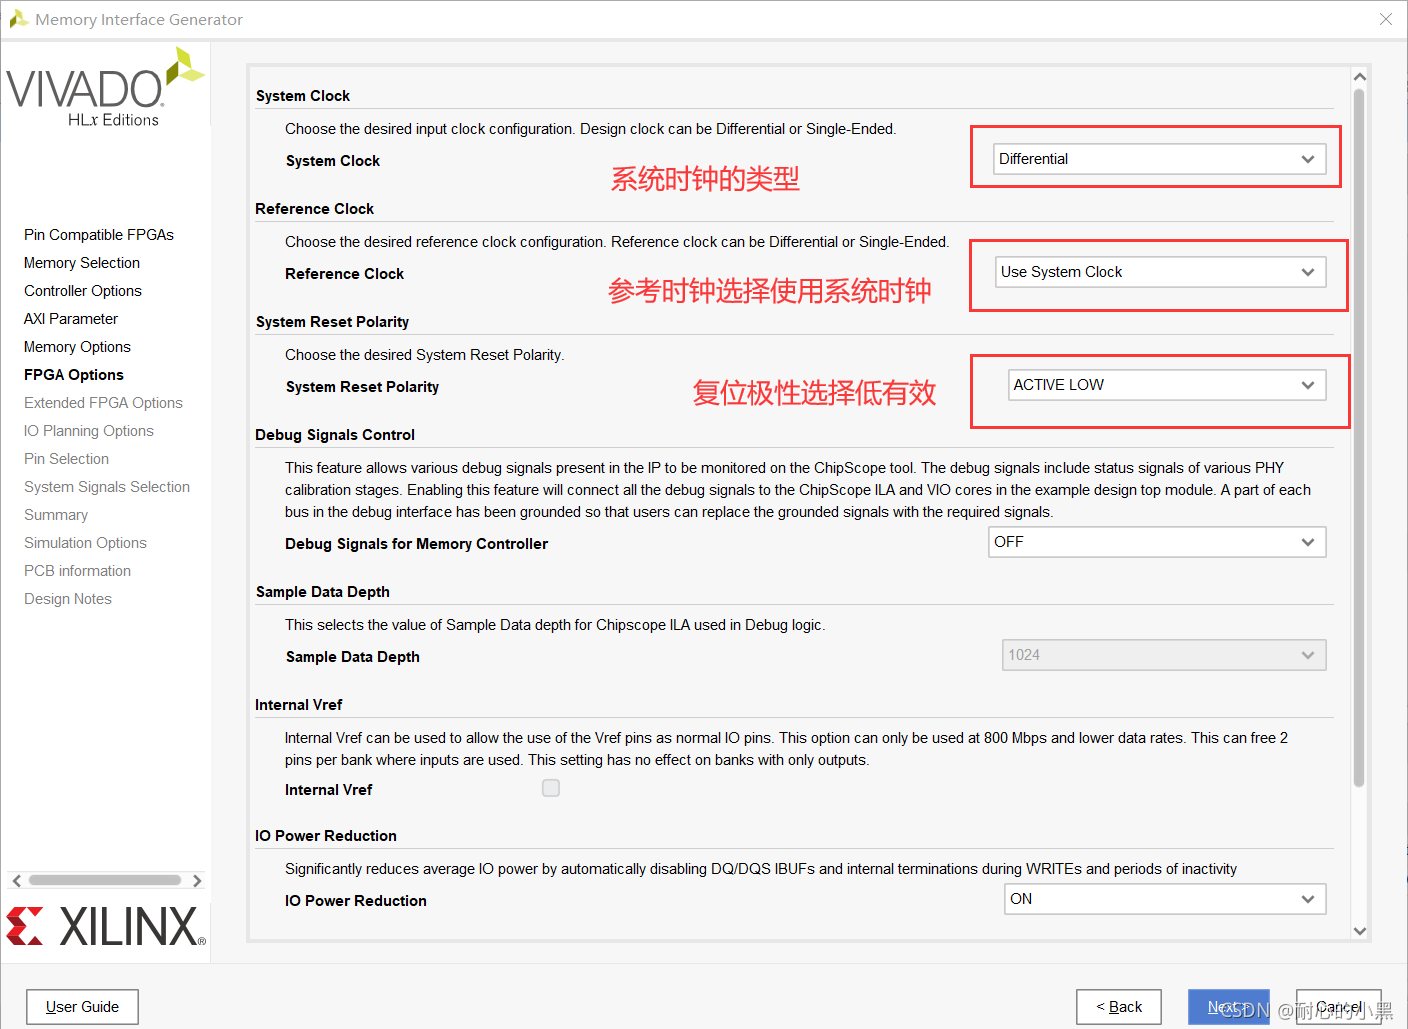
Task: Select Simulation Options in the sidebar
Action: [x=85, y=543]
